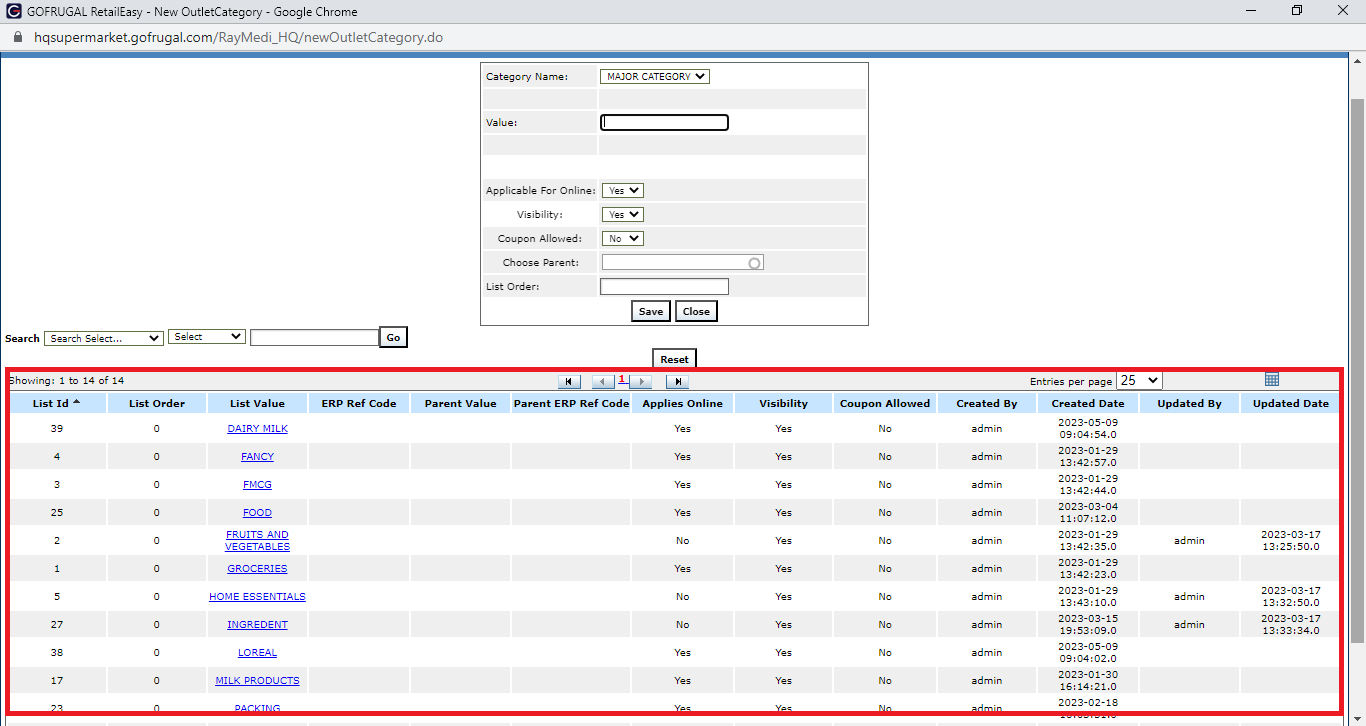Go to the previous page of results

pyautogui.click(x=603, y=381)
